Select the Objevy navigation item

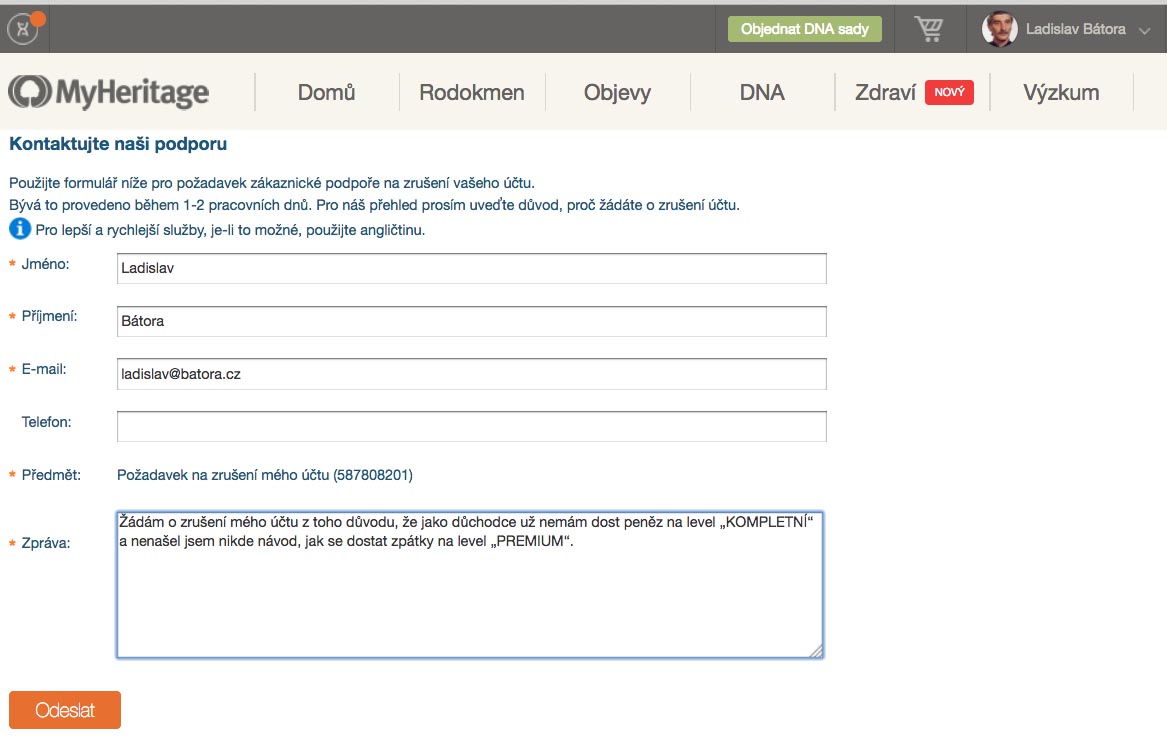pos(617,92)
